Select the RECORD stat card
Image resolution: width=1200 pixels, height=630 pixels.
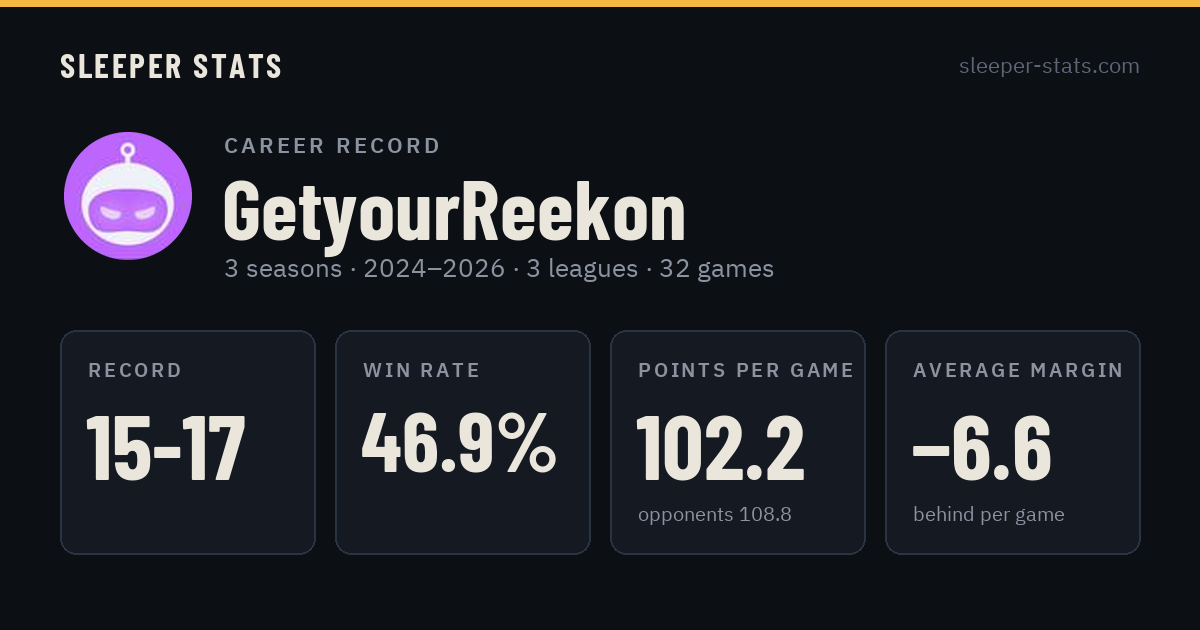click(188, 442)
